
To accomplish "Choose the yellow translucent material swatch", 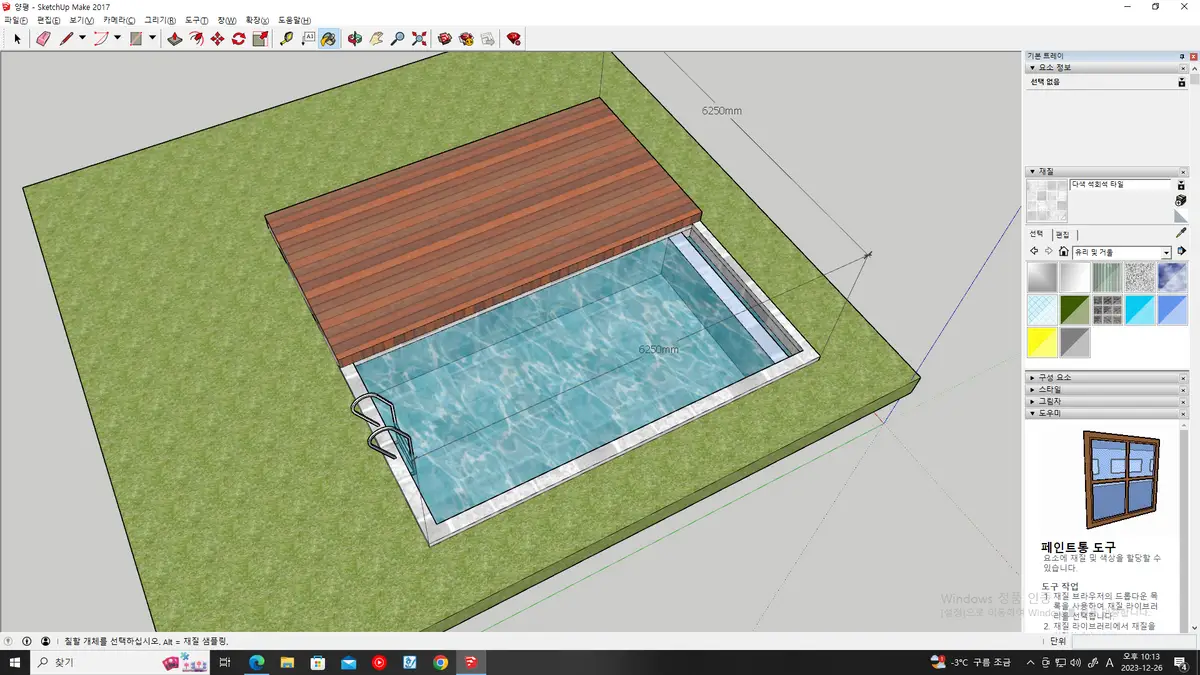I will 1043,342.
